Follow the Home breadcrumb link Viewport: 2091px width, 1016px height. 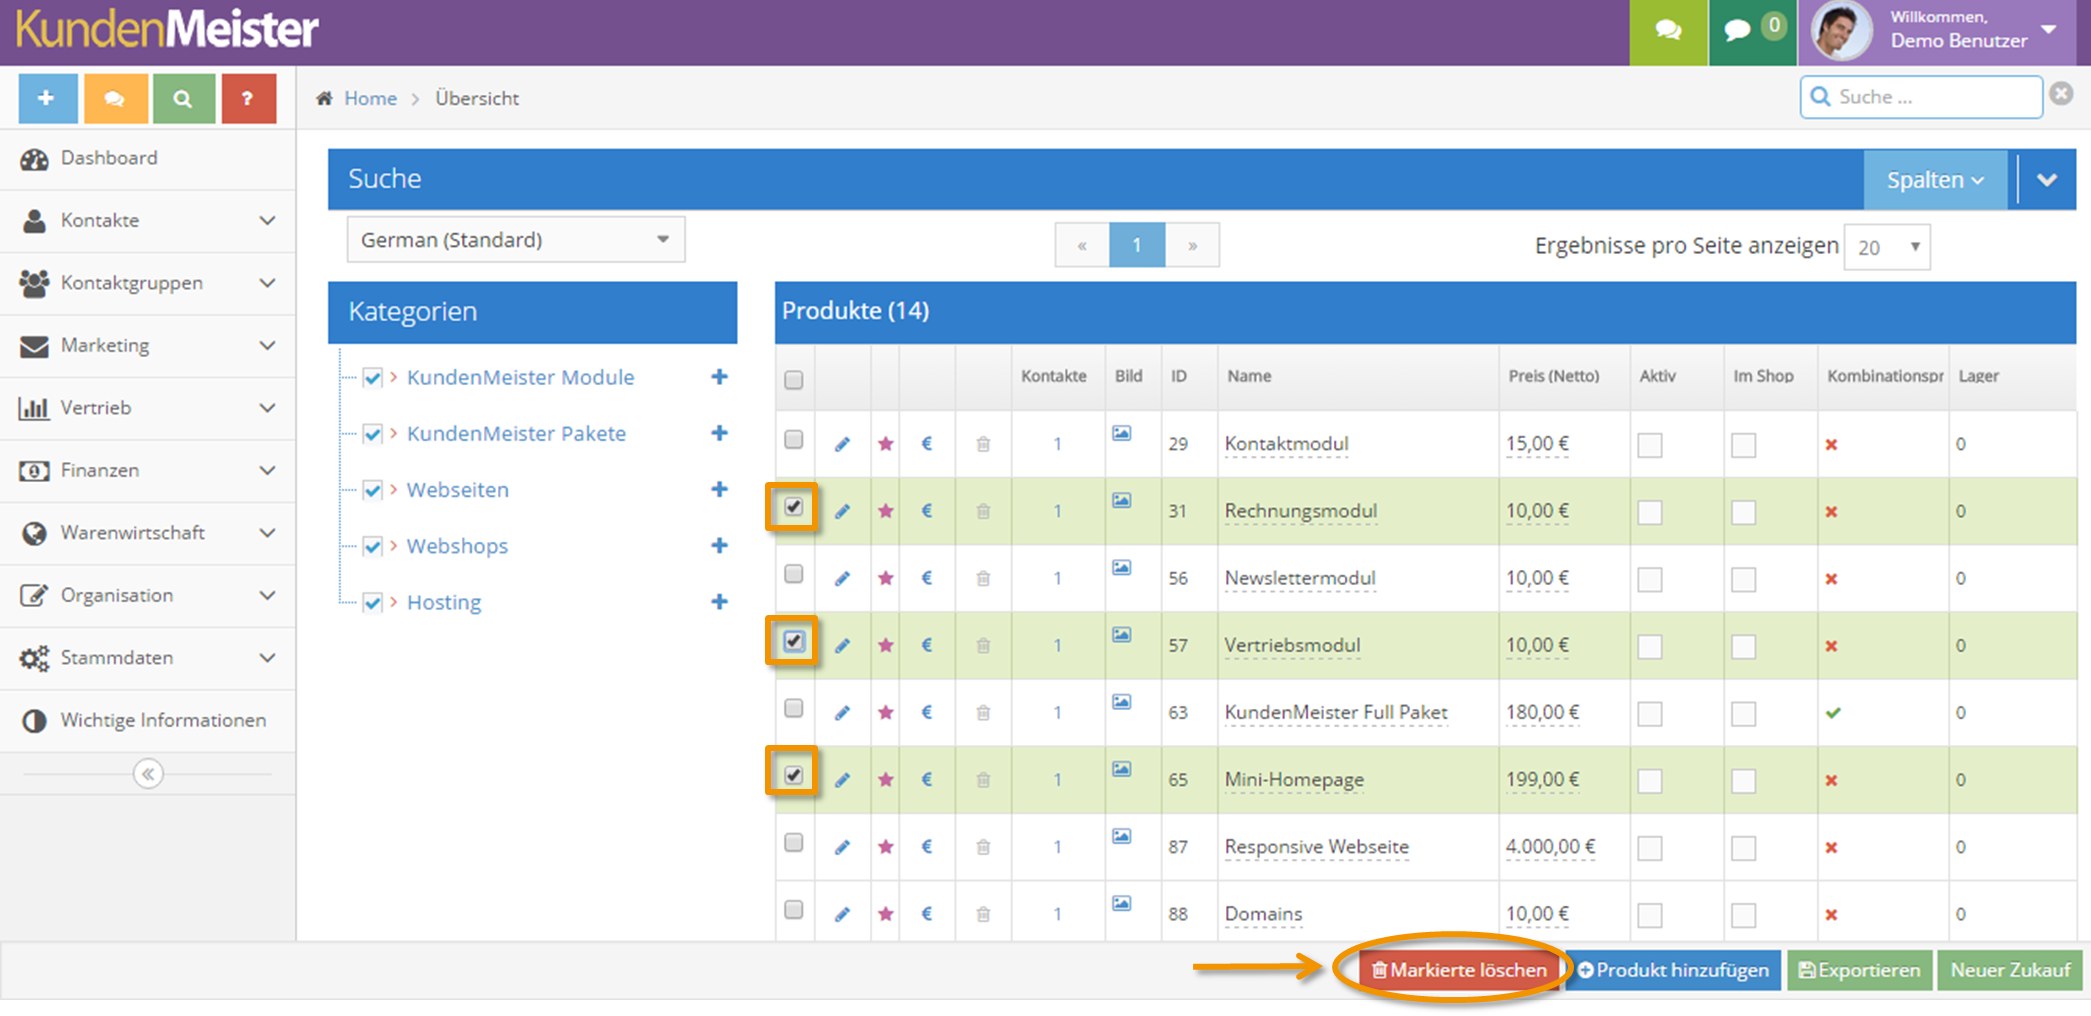click(x=370, y=98)
